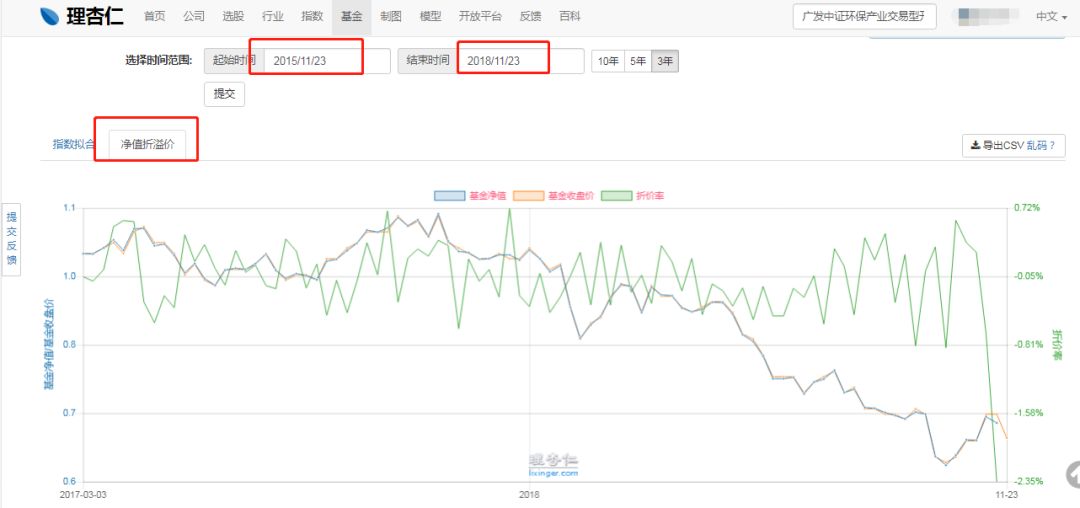Click the -0.81% right axis value
The width and height of the screenshot is (1080, 508).
(1028, 344)
